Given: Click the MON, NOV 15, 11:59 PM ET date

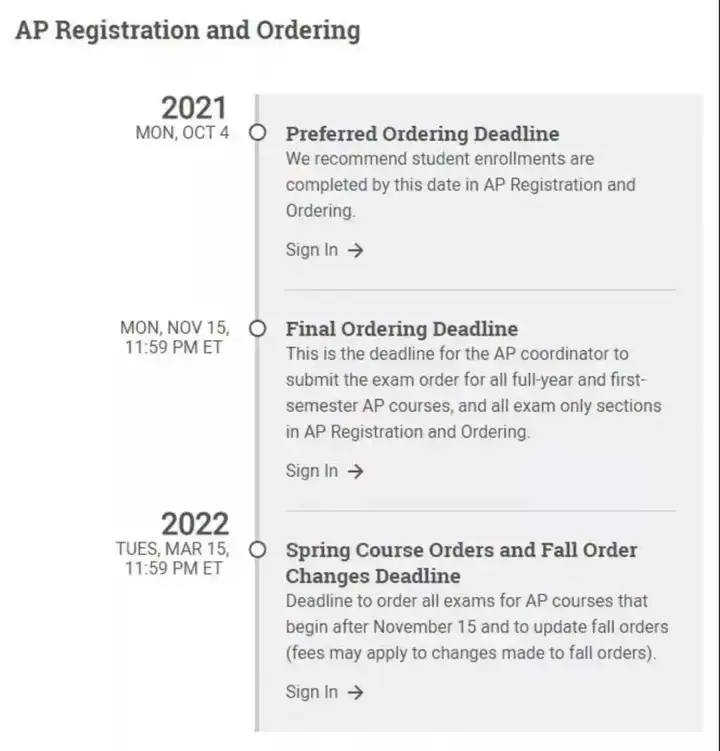Looking at the screenshot, I should pyautogui.click(x=175, y=338).
